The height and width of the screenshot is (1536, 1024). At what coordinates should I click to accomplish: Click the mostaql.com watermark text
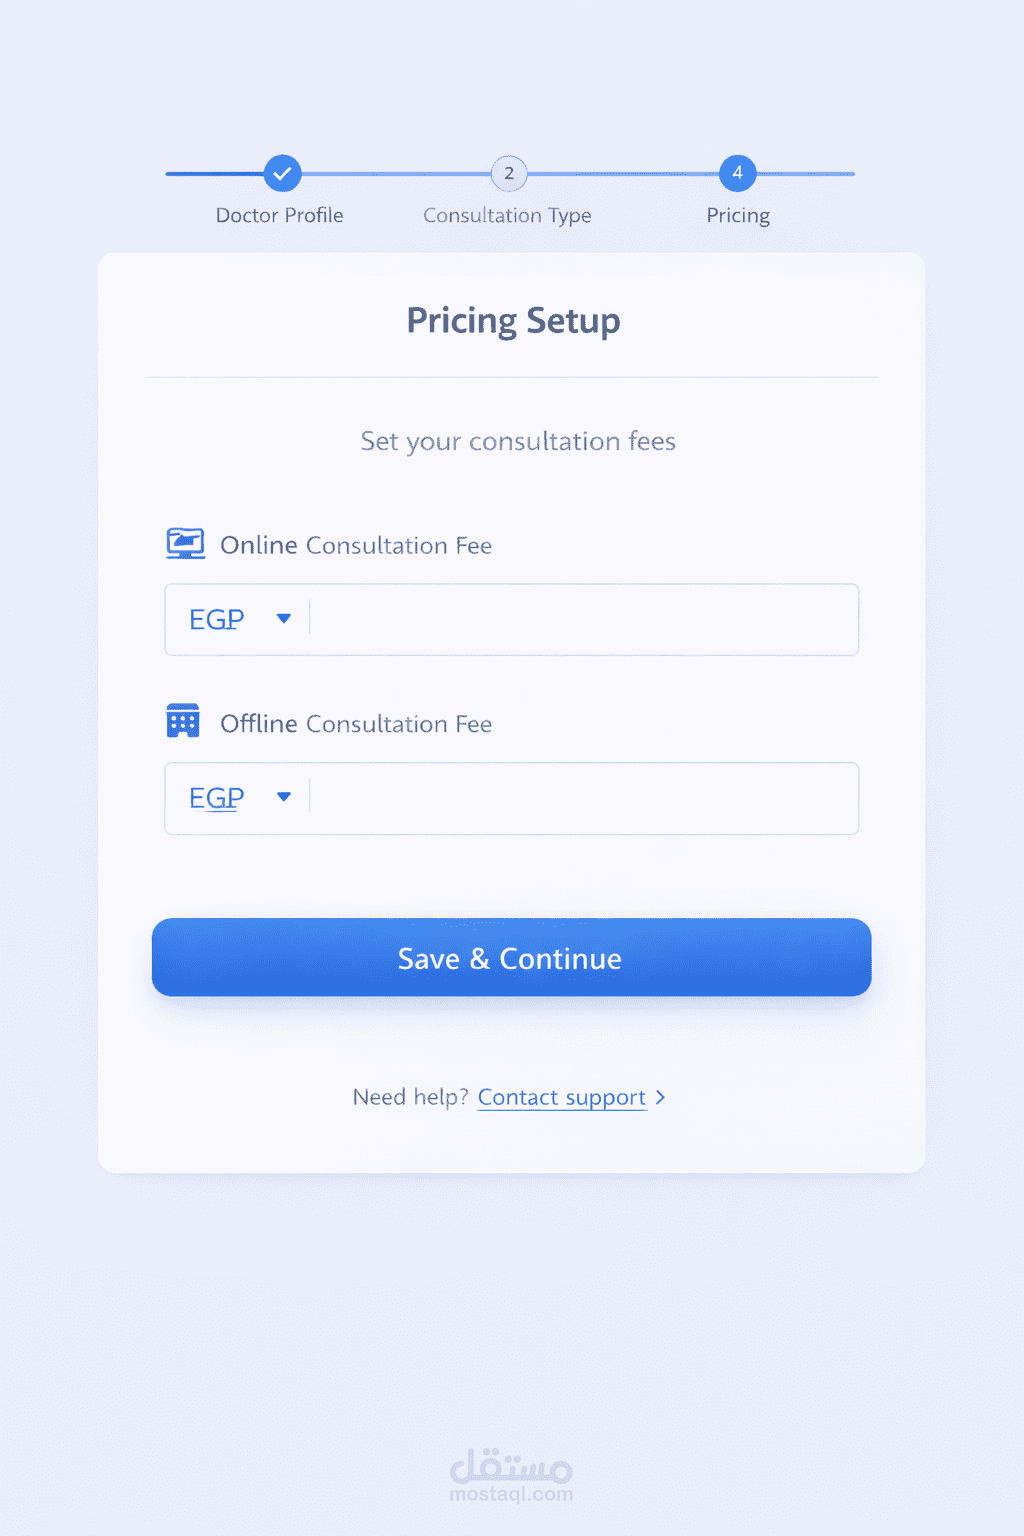[511, 1495]
